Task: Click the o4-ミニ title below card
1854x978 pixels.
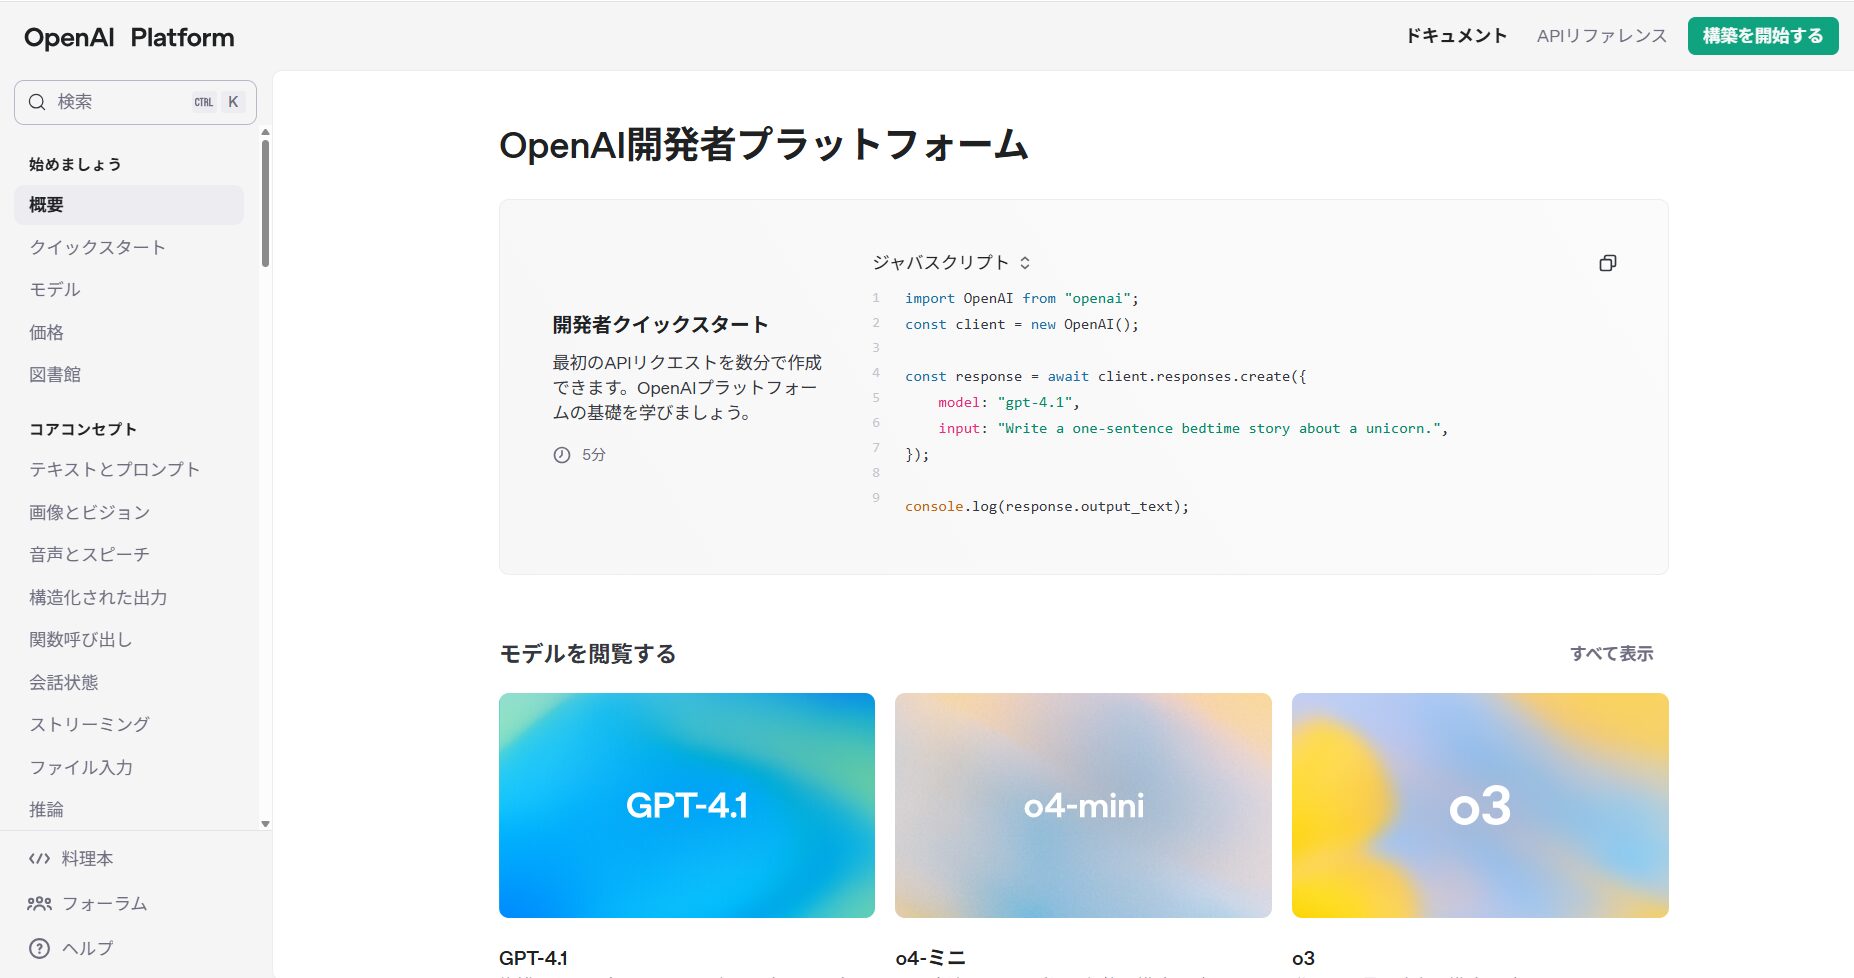Action: pyautogui.click(x=931, y=958)
